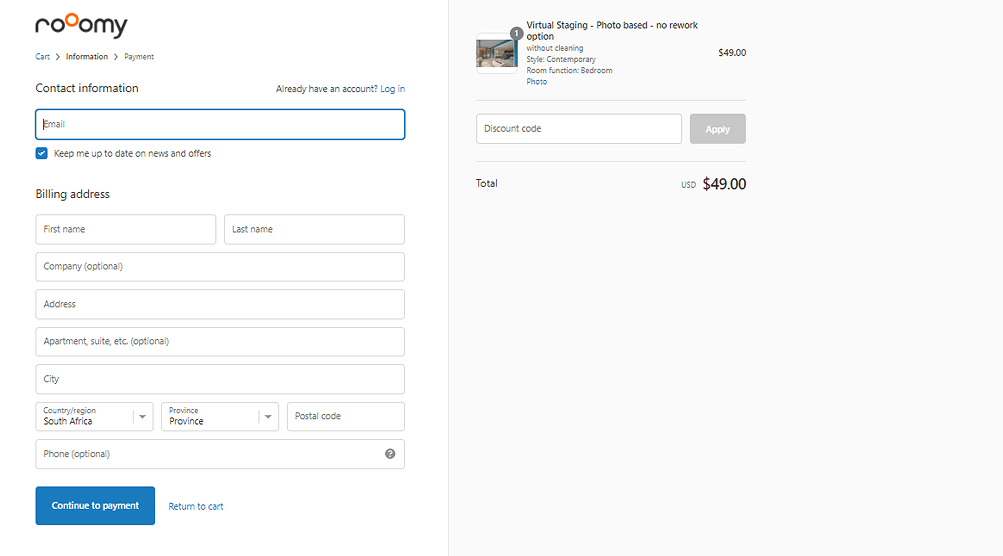Click the Roomy logo
The image size is (1003, 556).
point(81,27)
